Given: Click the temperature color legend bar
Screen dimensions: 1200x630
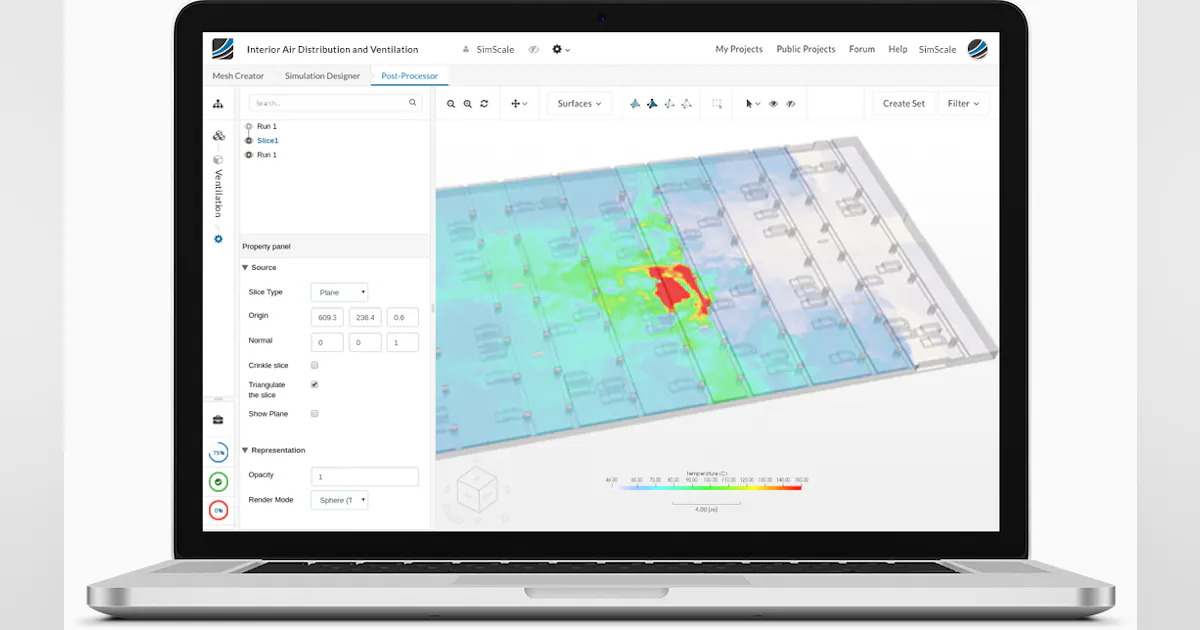Looking at the screenshot, I should [x=710, y=487].
